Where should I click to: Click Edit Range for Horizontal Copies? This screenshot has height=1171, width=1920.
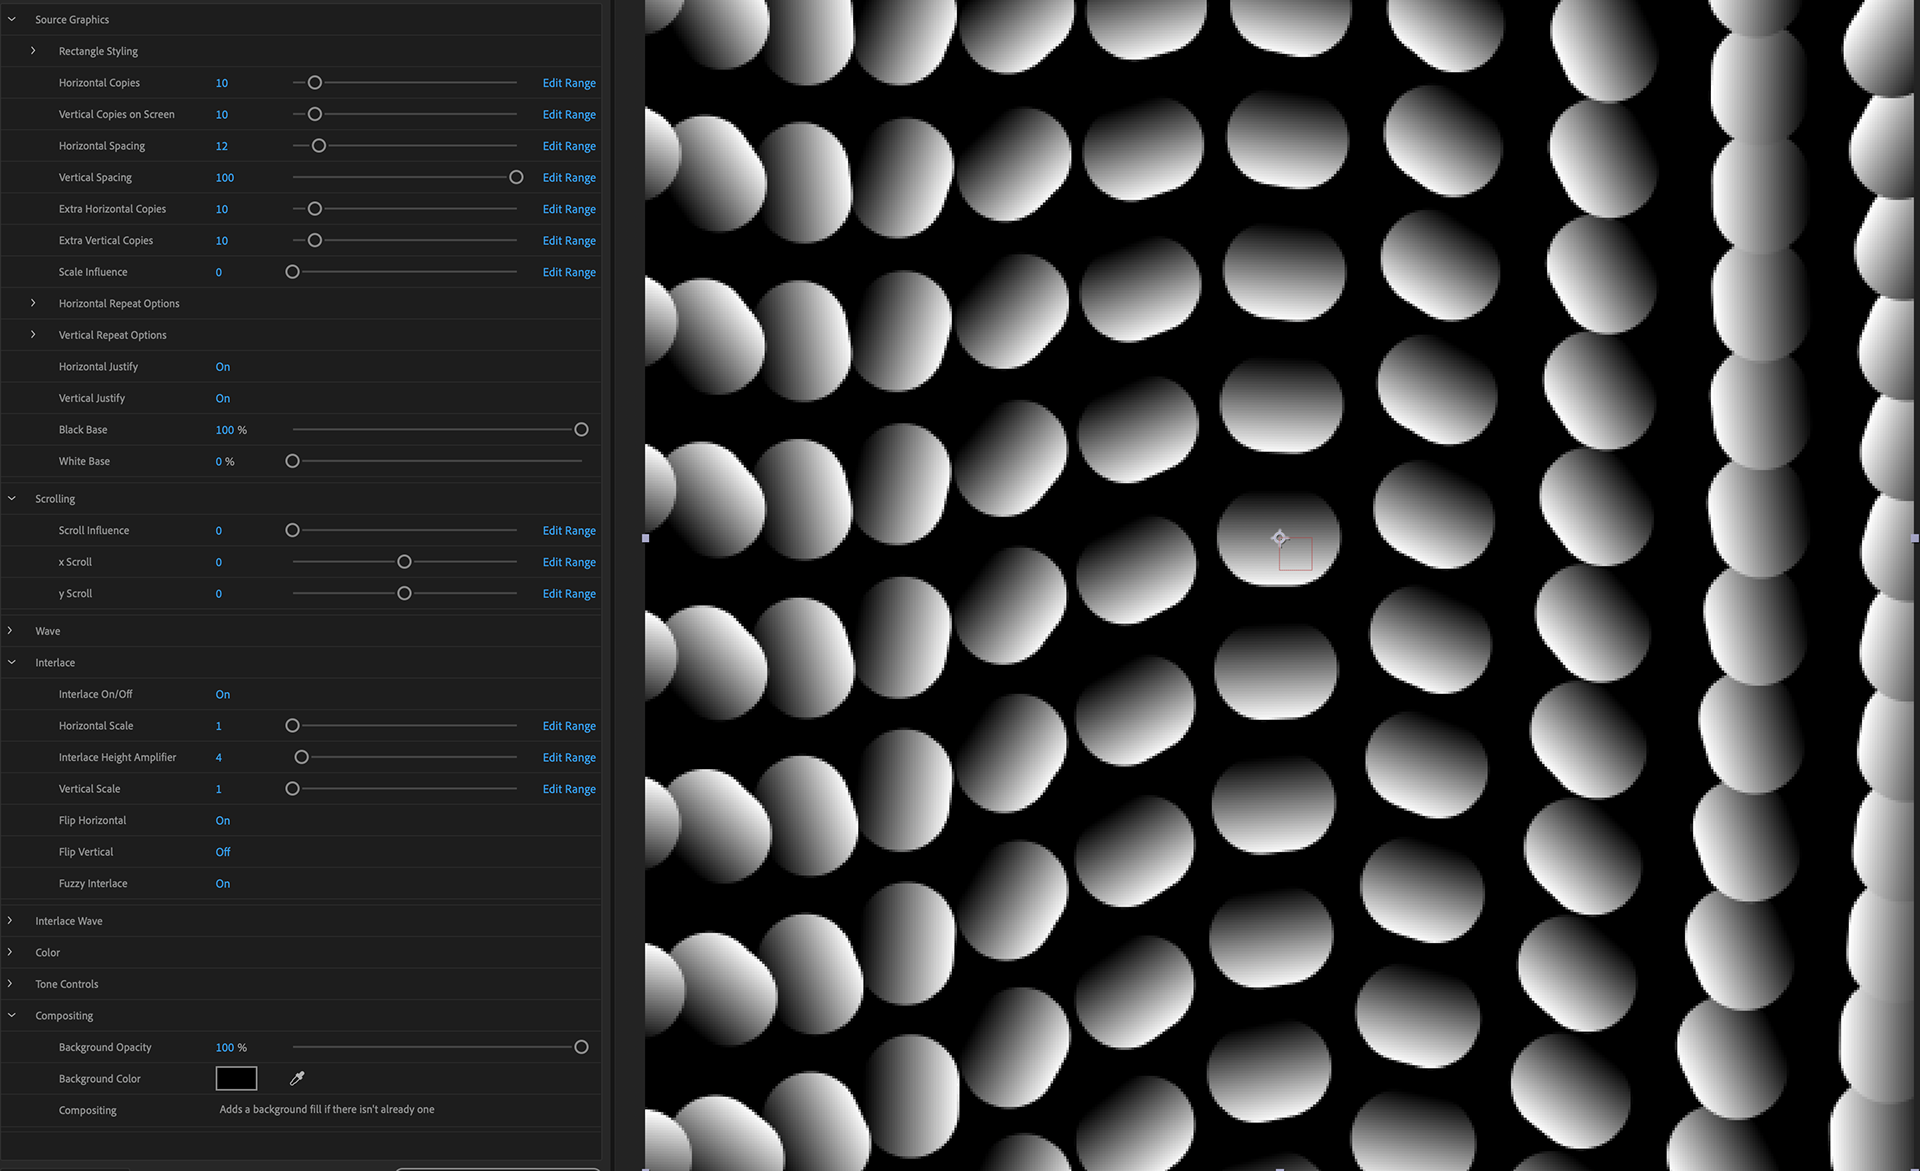(568, 83)
